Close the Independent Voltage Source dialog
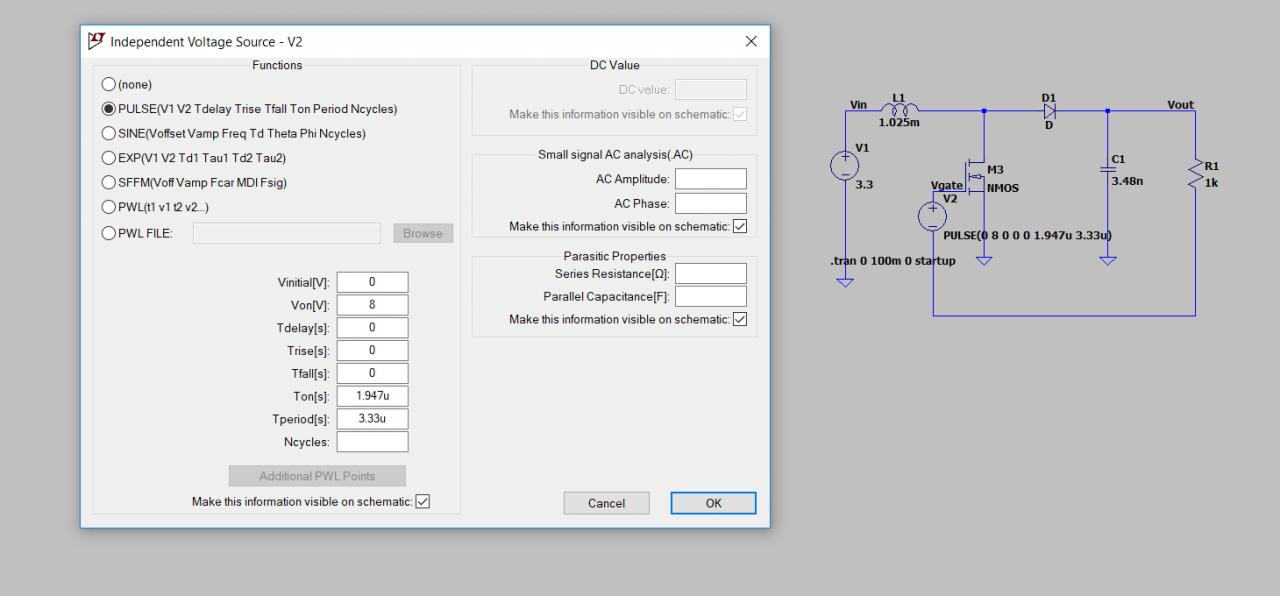Viewport: 1280px width, 596px height. pos(751,41)
